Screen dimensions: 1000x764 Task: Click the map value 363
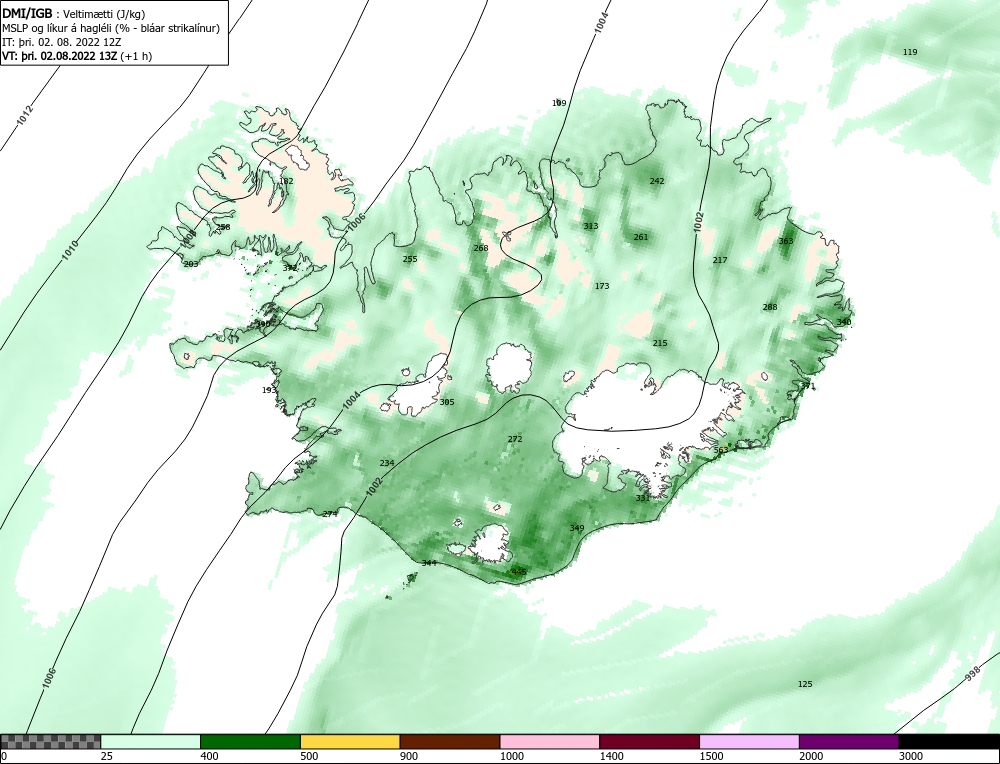786,241
